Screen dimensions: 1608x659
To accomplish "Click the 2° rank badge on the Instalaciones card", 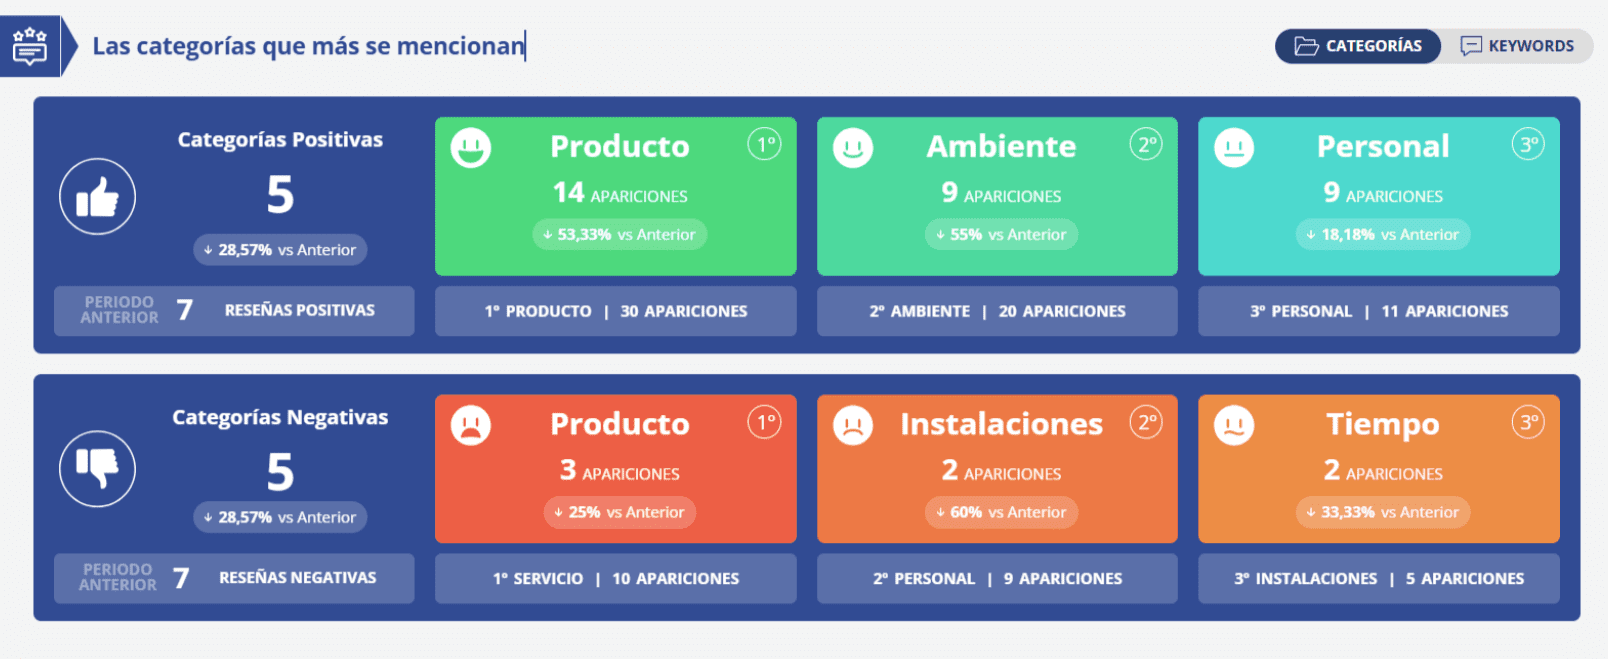I will click(1148, 422).
